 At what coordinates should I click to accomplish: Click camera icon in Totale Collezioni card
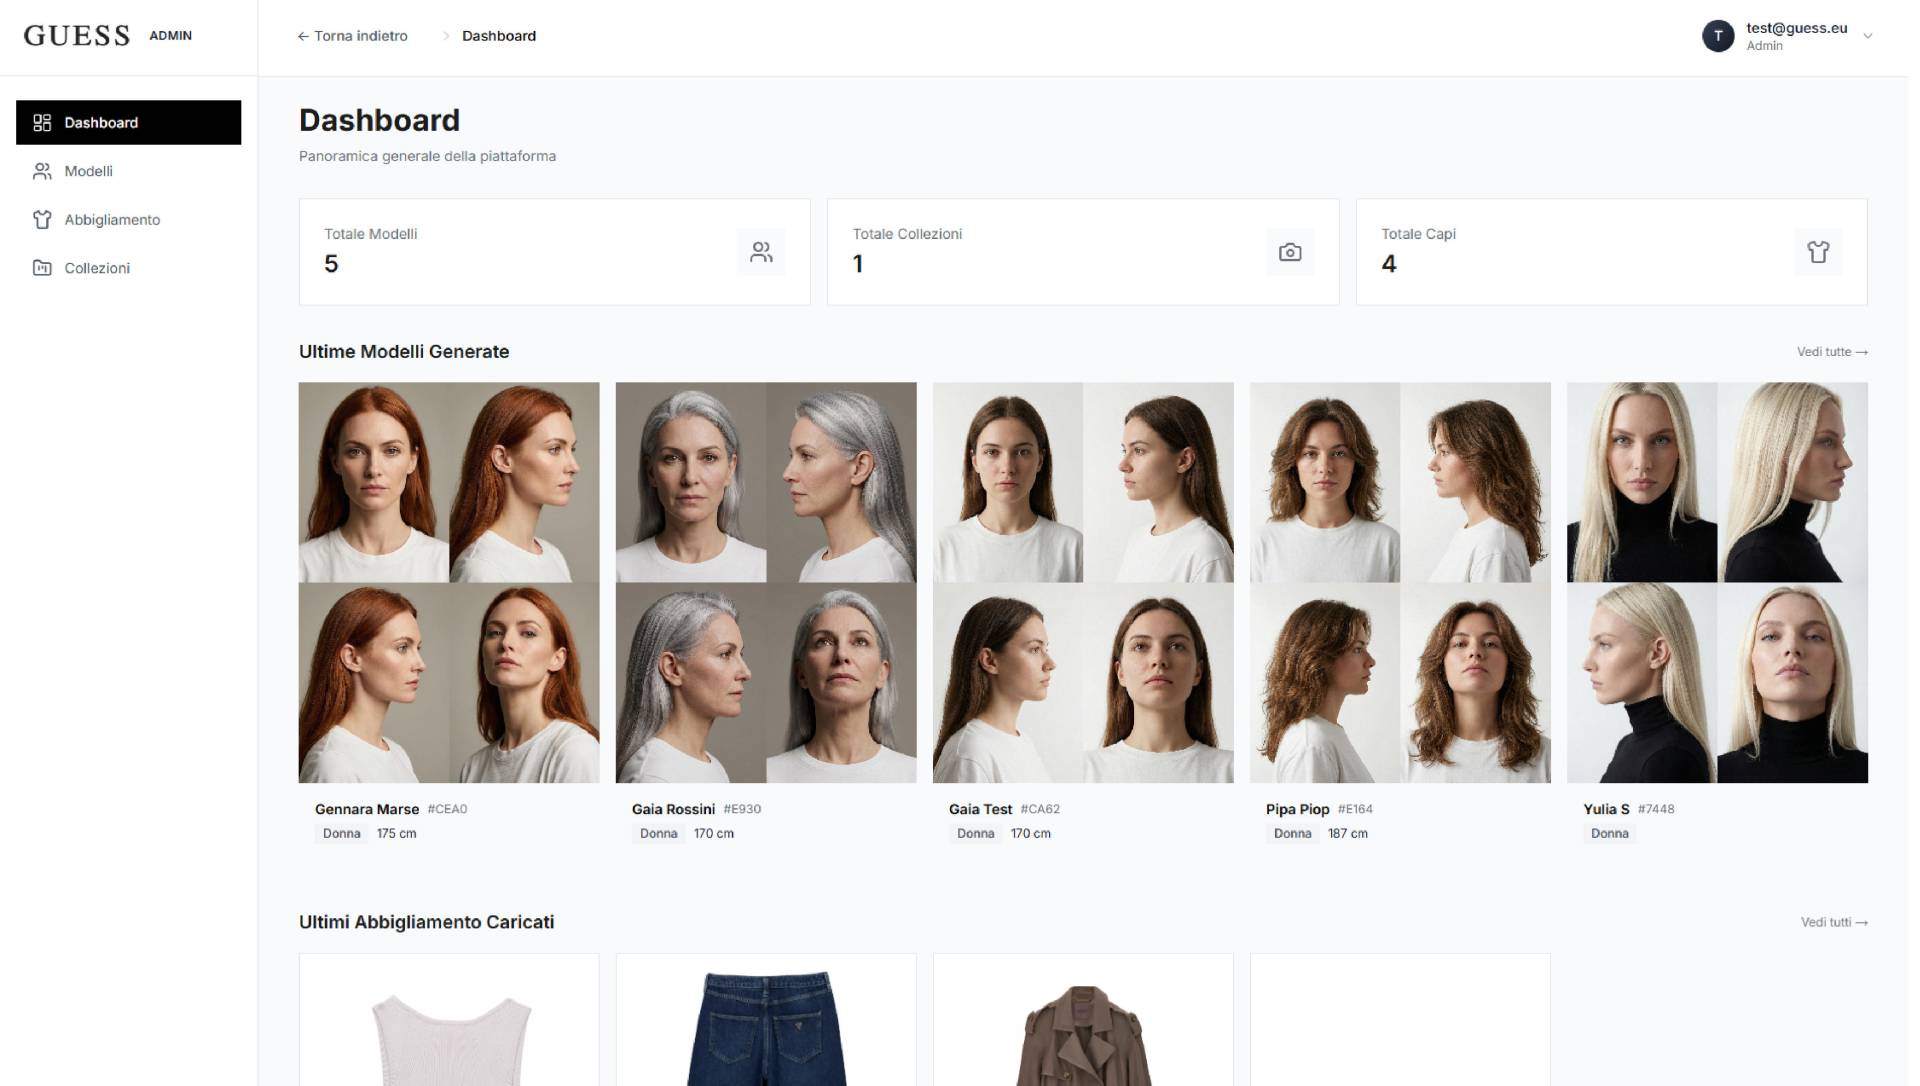point(1290,252)
